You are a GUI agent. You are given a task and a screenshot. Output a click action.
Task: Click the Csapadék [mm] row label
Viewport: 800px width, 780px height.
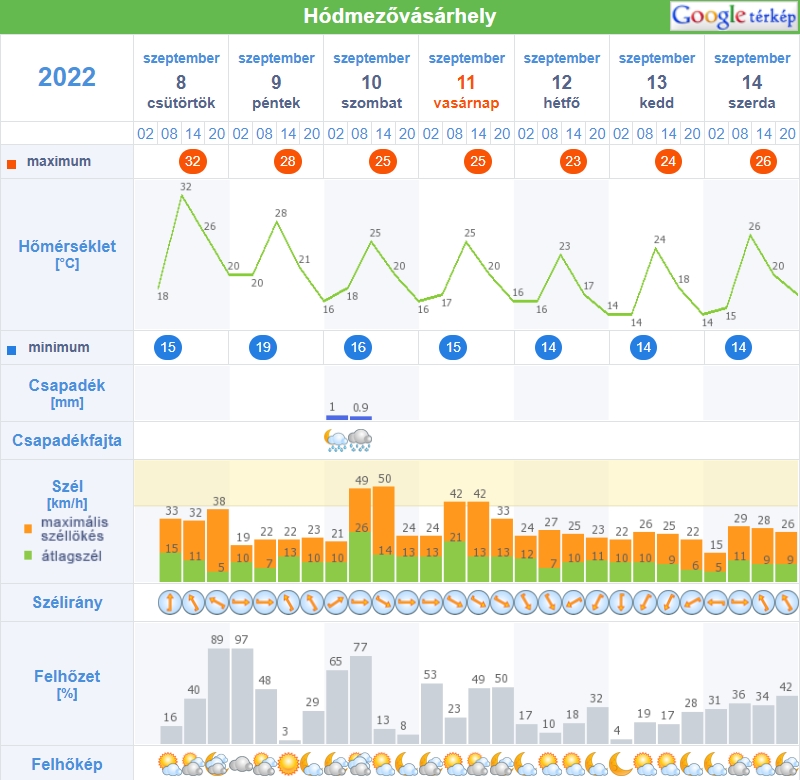(x=67, y=393)
